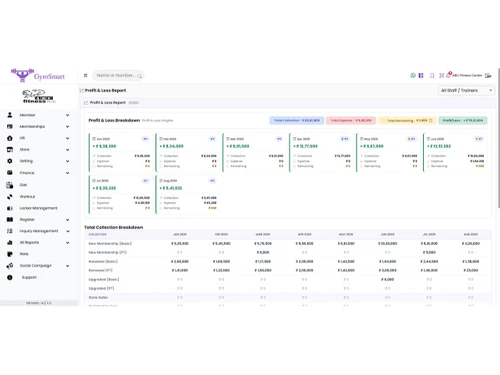
Task: Click the New Membership (Basic) row label
Action: (110, 244)
